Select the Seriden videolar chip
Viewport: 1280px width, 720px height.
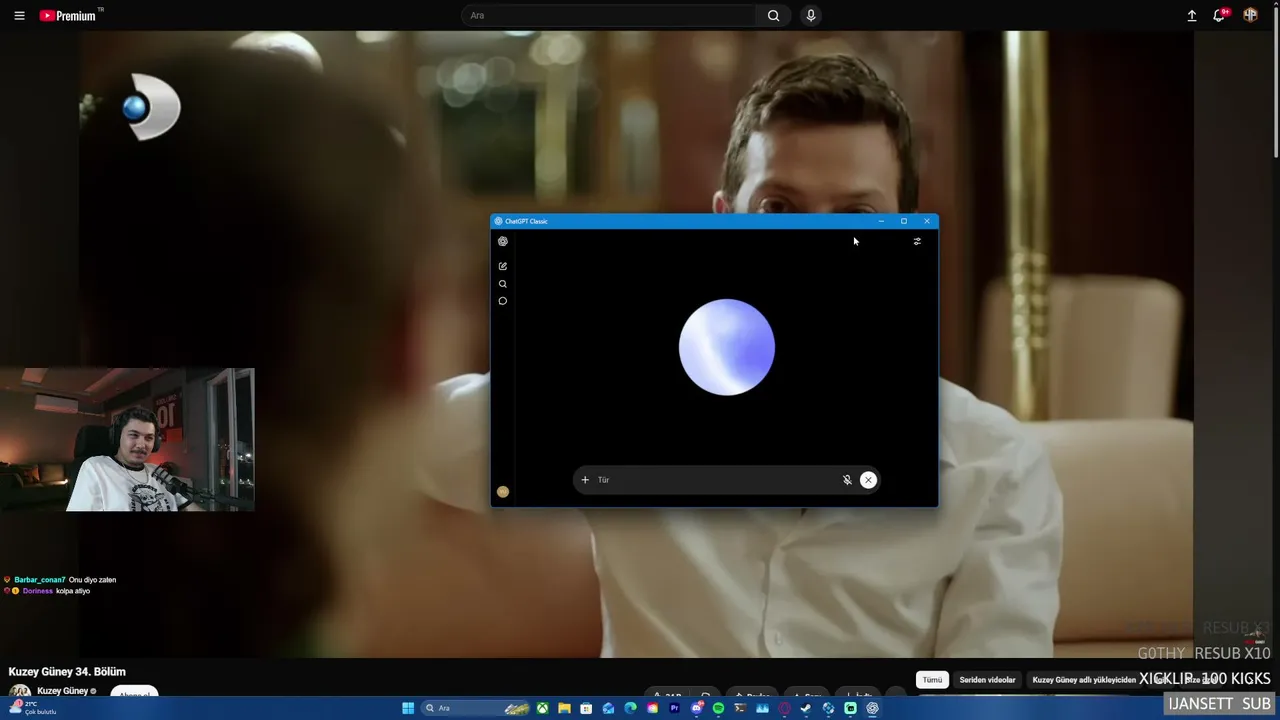tap(987, 680)
